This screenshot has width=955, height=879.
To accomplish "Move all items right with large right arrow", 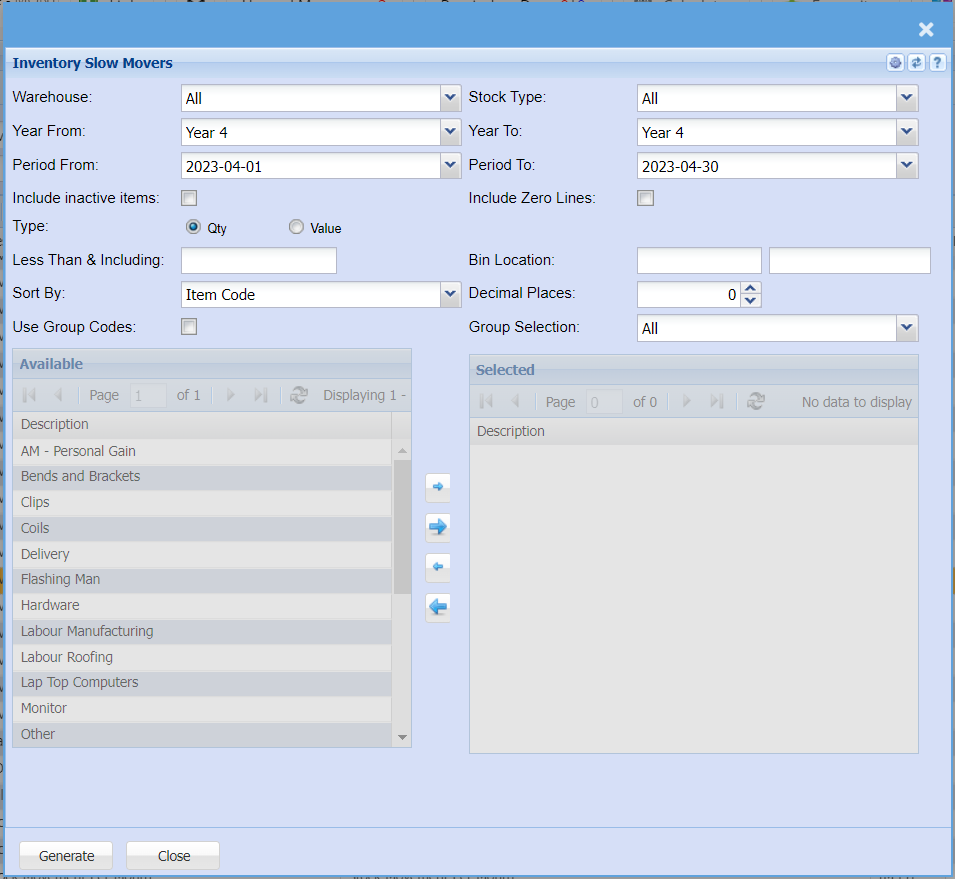I will [437, 527].
